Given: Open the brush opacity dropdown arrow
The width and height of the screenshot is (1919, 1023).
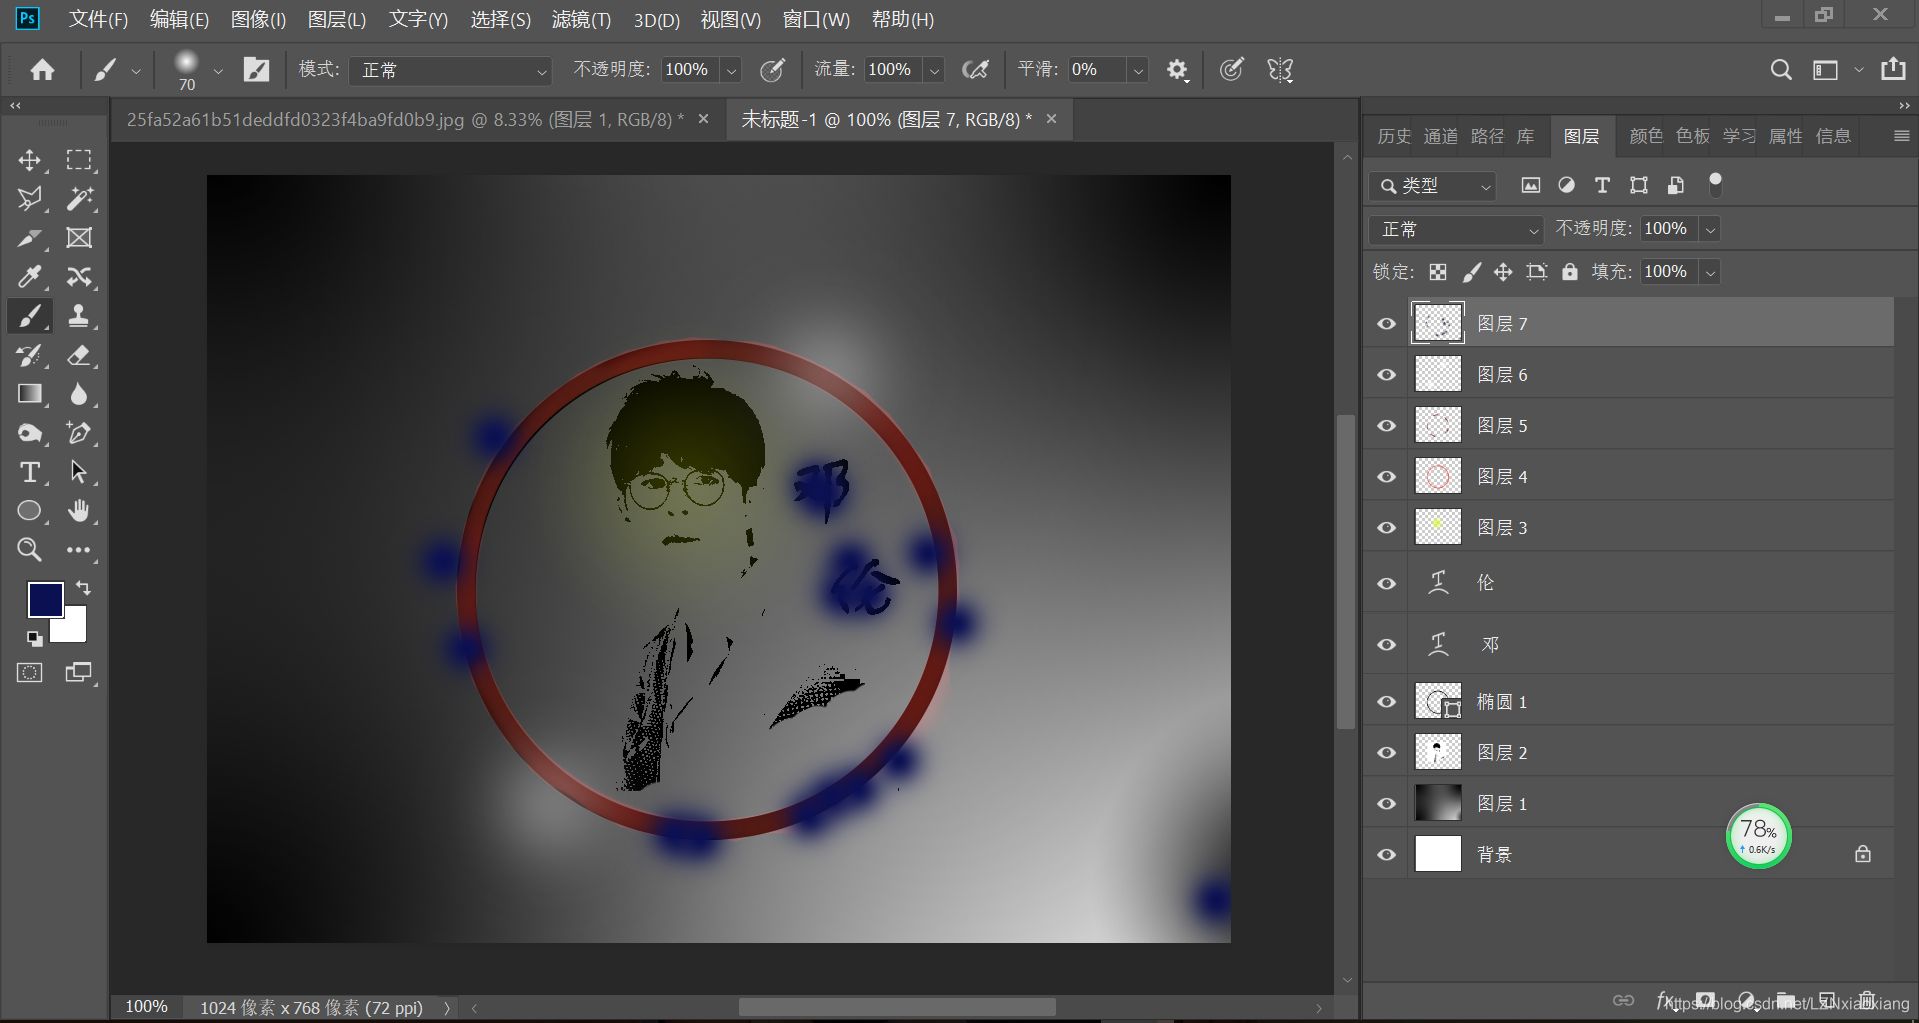Looking at the screenshot, I should tap(732, 70).
